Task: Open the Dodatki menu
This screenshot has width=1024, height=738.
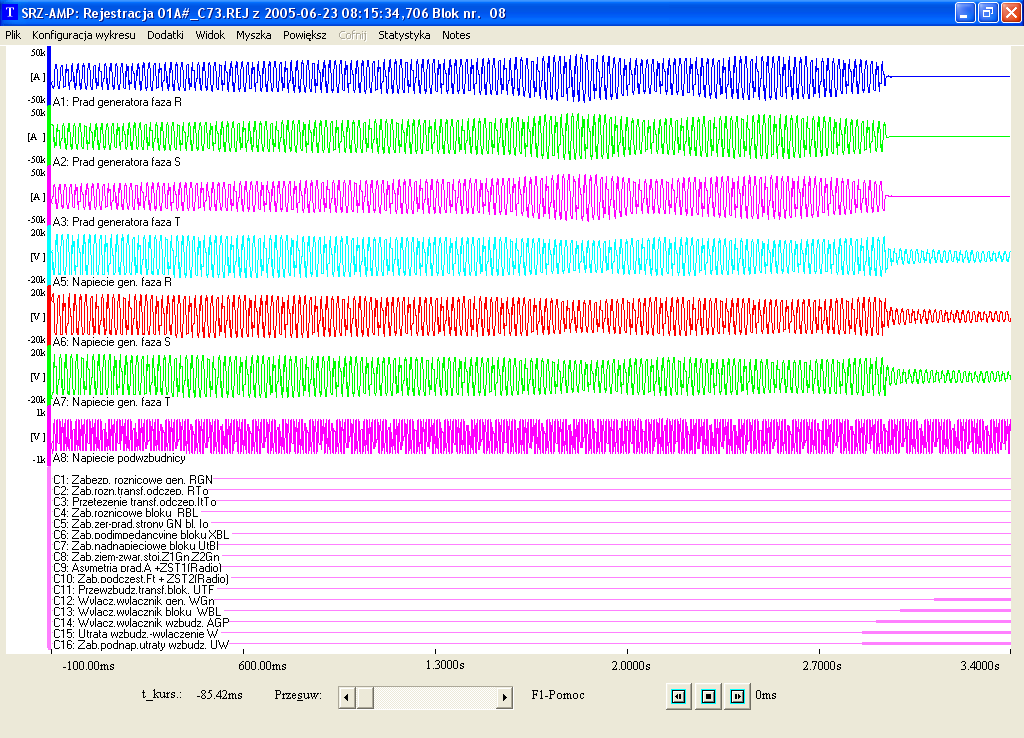Action: tap(165, 34)
